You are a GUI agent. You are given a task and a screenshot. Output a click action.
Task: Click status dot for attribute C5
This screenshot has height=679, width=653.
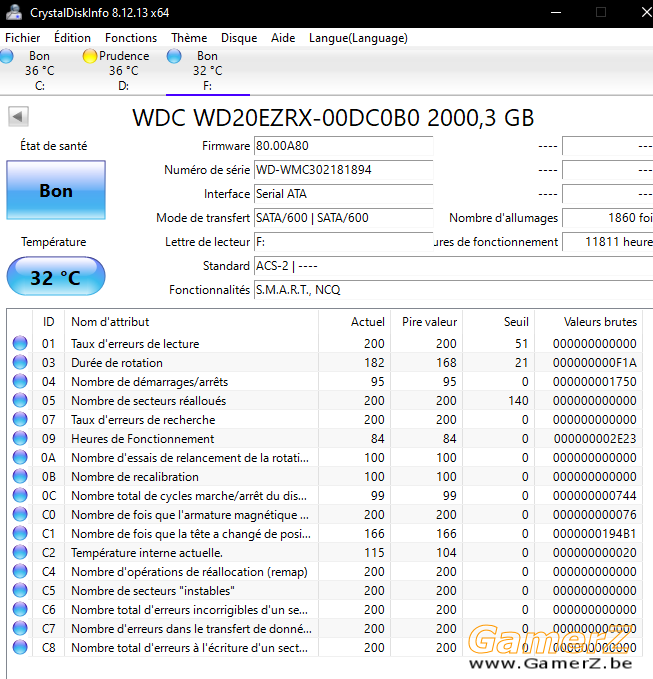click(20, 590)
